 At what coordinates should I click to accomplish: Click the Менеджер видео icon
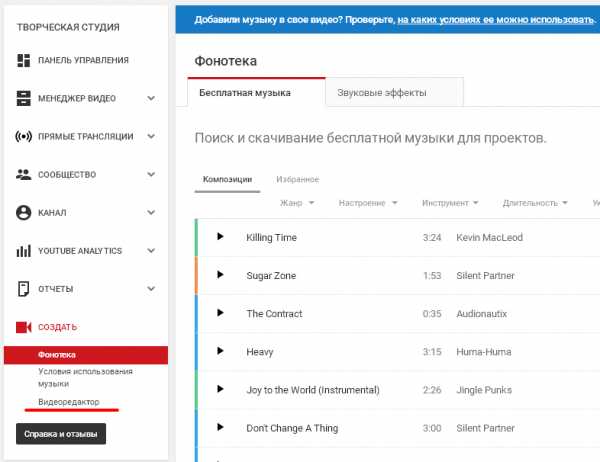23,98
